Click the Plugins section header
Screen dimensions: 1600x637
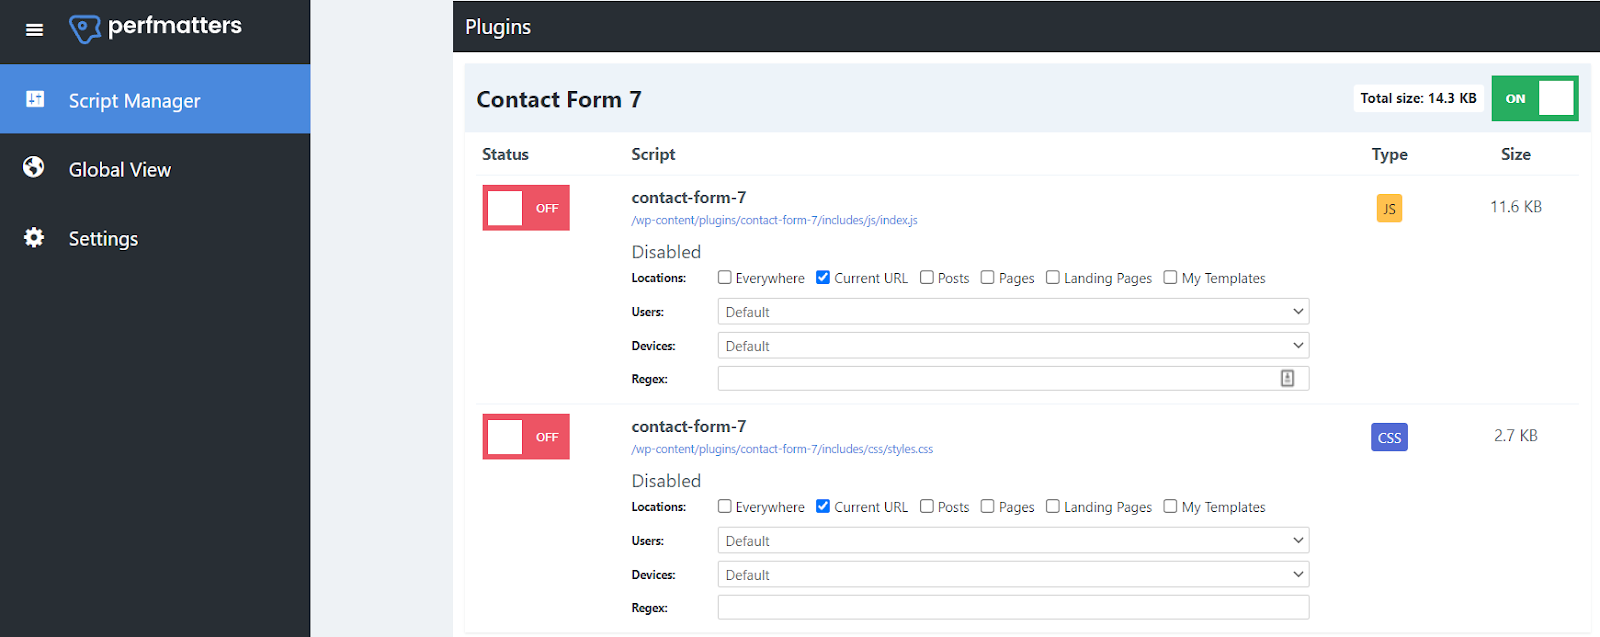click(x=498, y=27)
